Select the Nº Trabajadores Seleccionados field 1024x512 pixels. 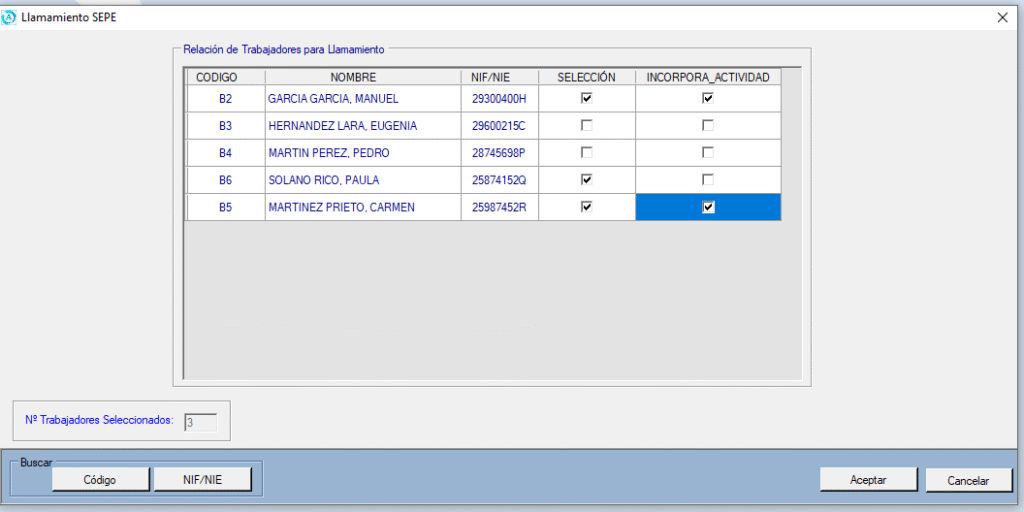coord(200,422)
